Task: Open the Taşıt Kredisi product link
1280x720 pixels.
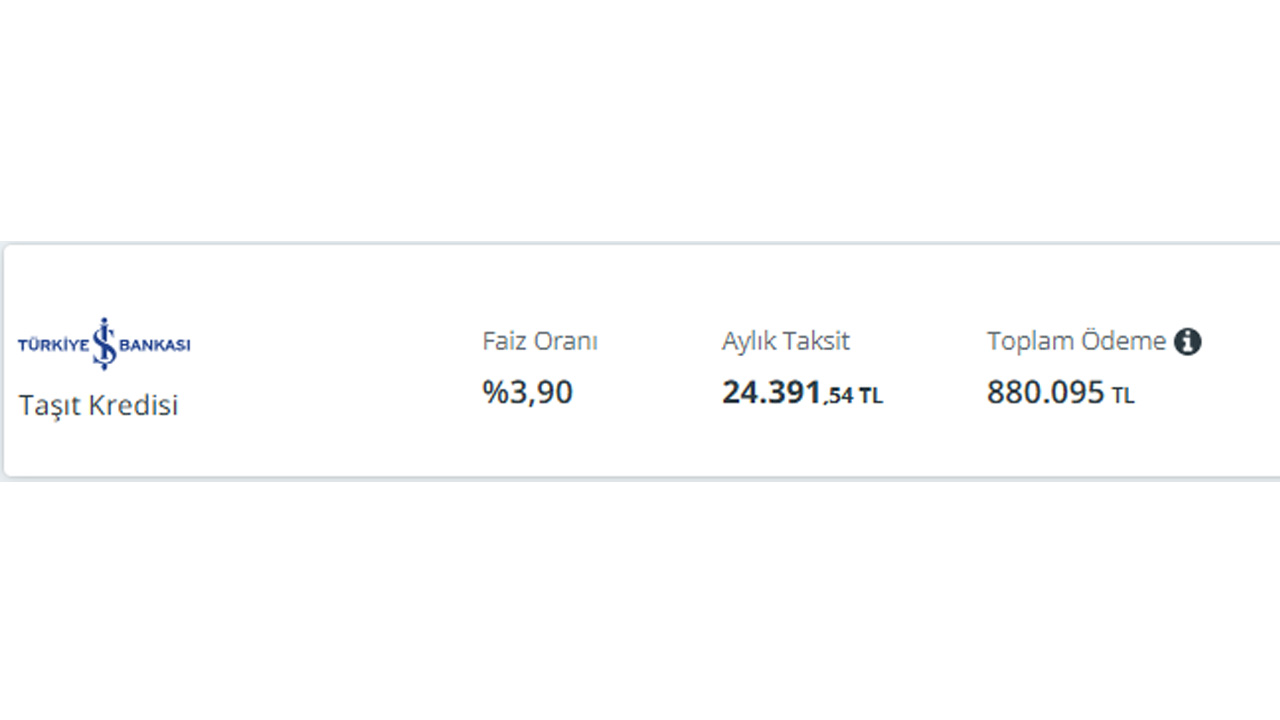Action: point(98,405)
